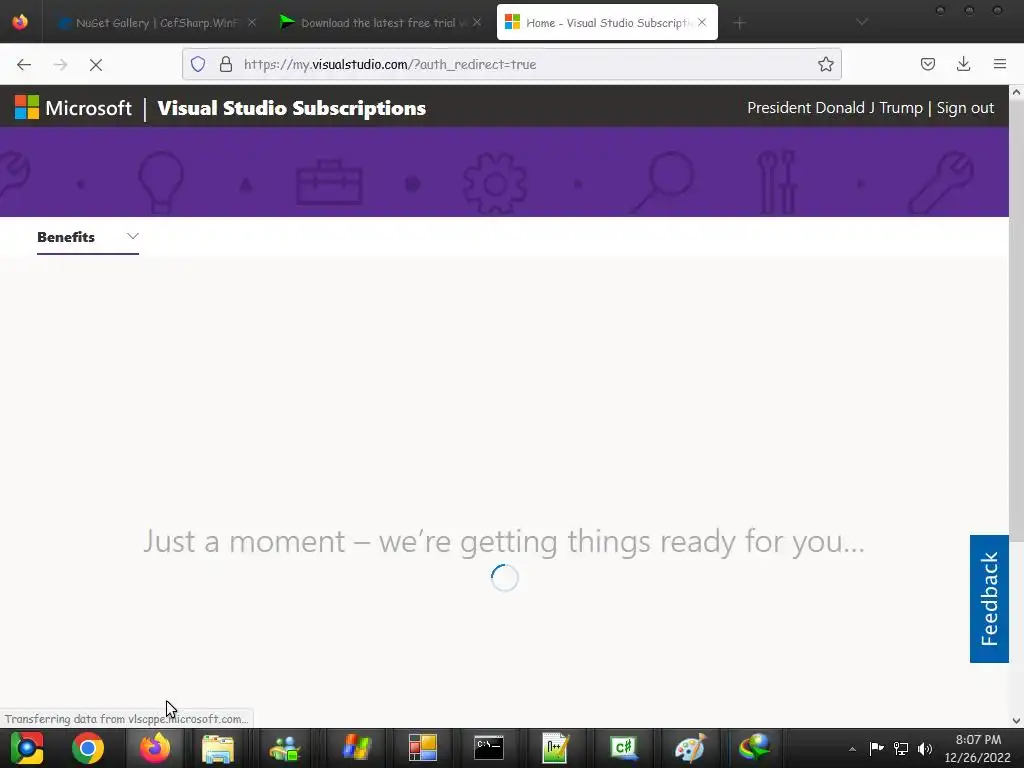Open Google Chrome from the taskbar

tap(88, 748)
